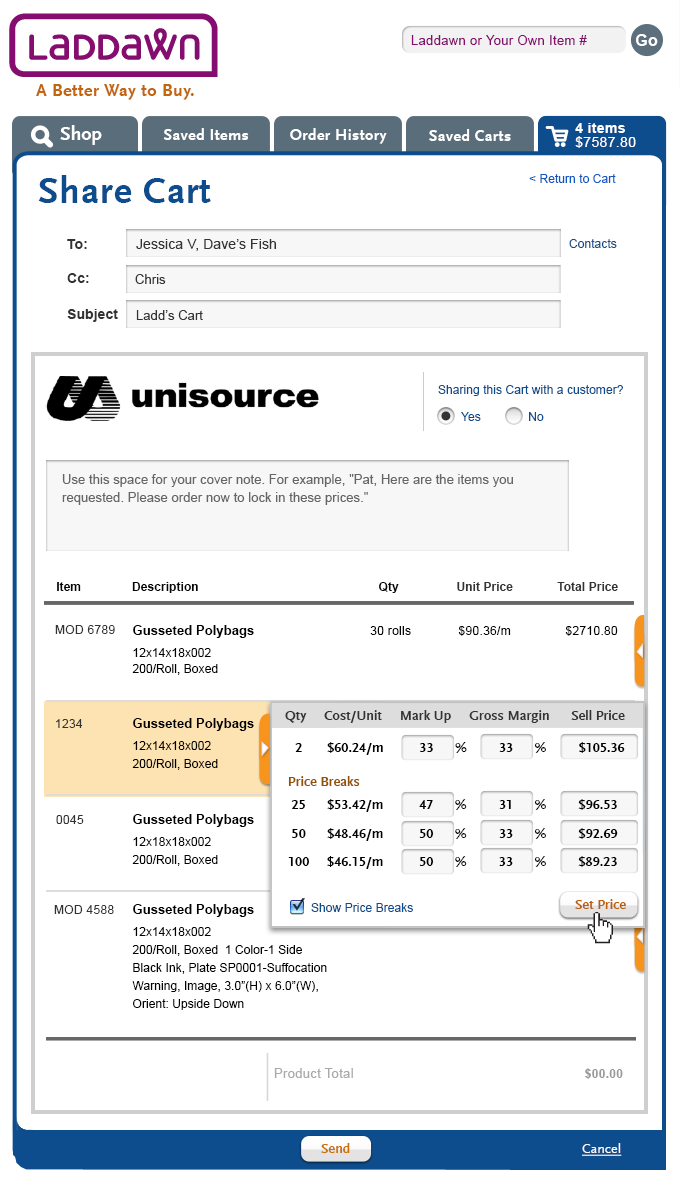Click the Set Price button

click(599, 905)
